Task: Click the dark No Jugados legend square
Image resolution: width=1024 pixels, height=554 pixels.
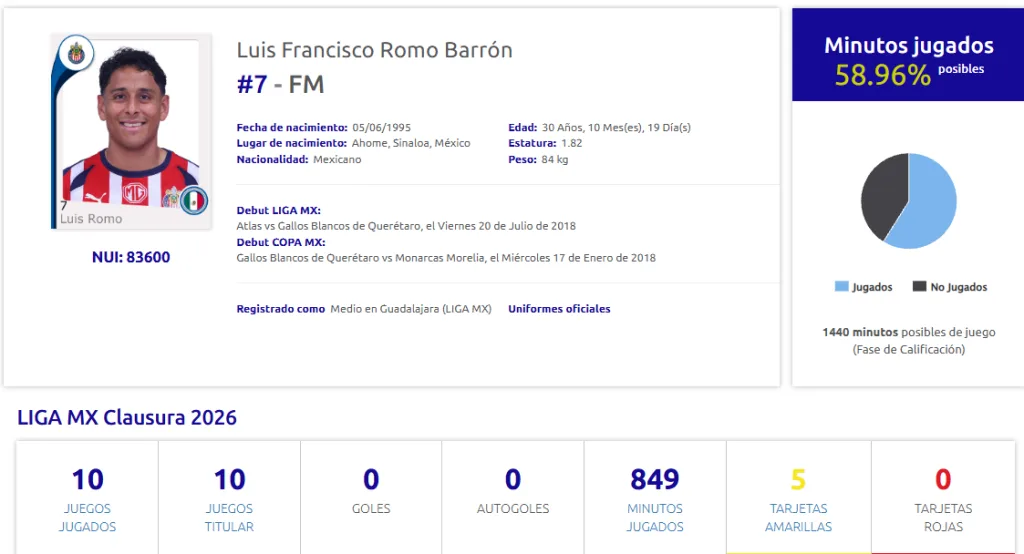Action: [x=919, y=287]
